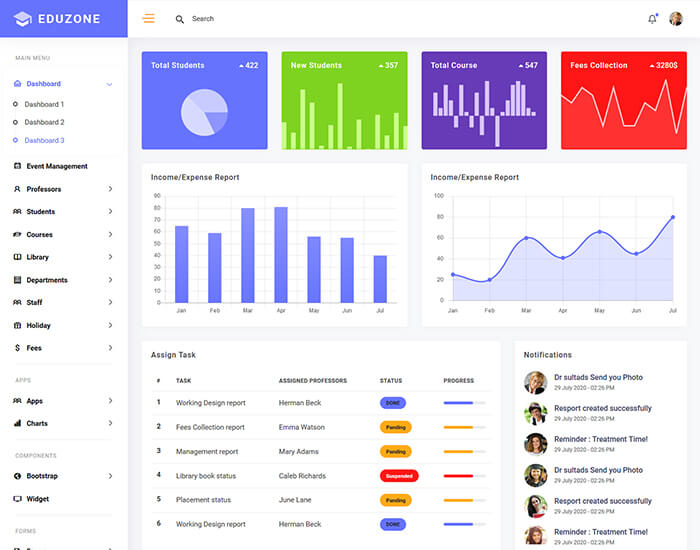
Task: Open the user profile avatar
Action: [675, 19]
